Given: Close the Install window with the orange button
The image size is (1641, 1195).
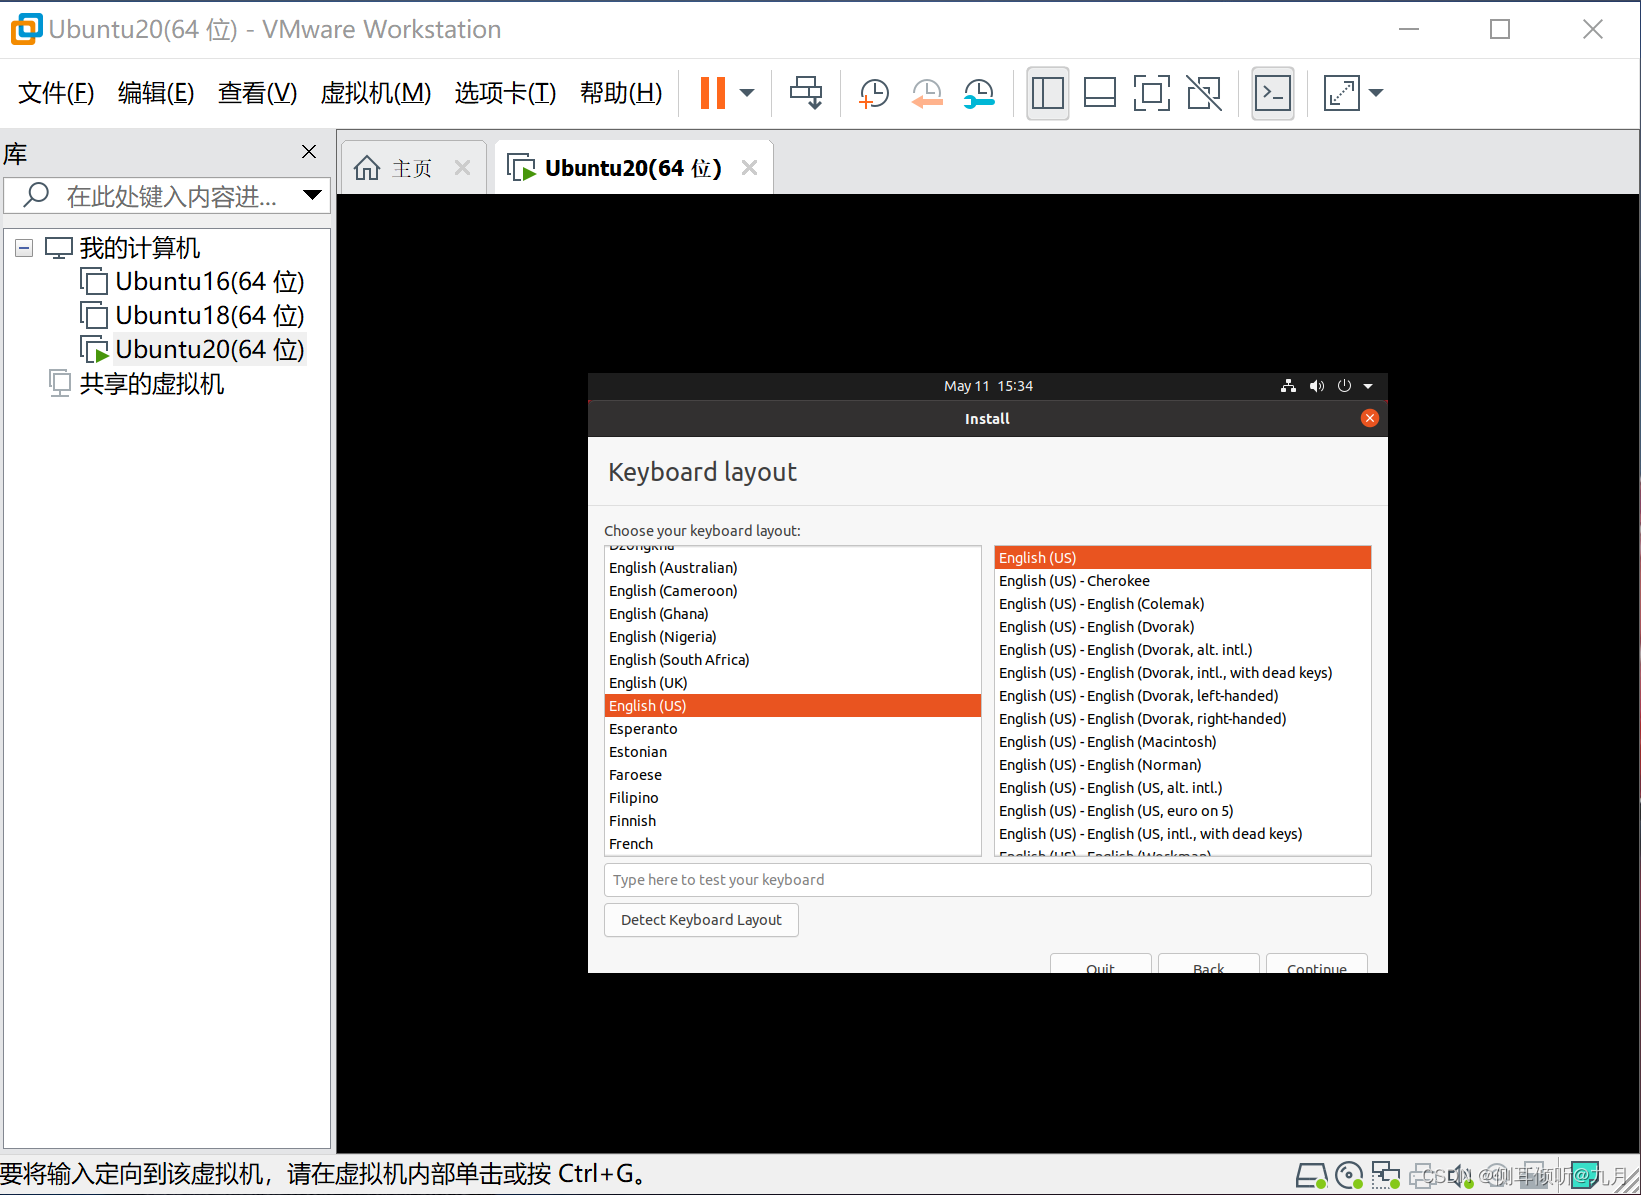Looking at the screenshot, I should (1370, 418).
